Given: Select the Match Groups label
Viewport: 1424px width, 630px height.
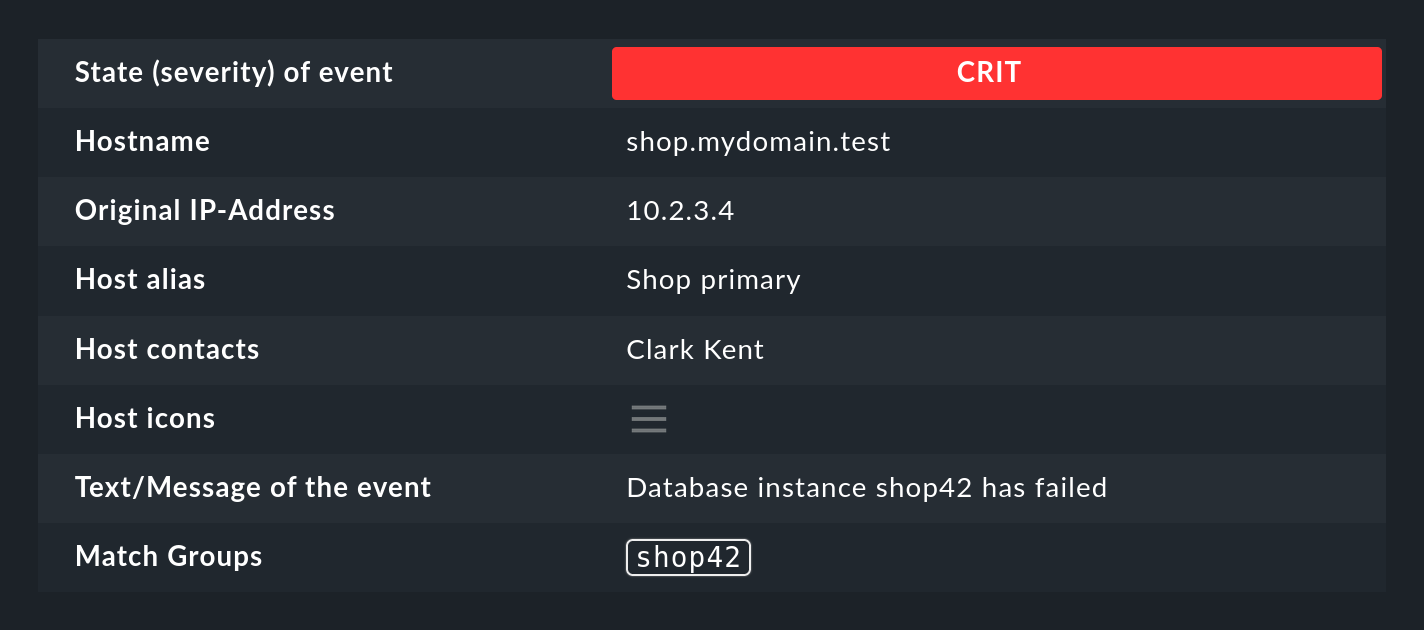Looking at the screenshot, I should click(x=169, y=557).
